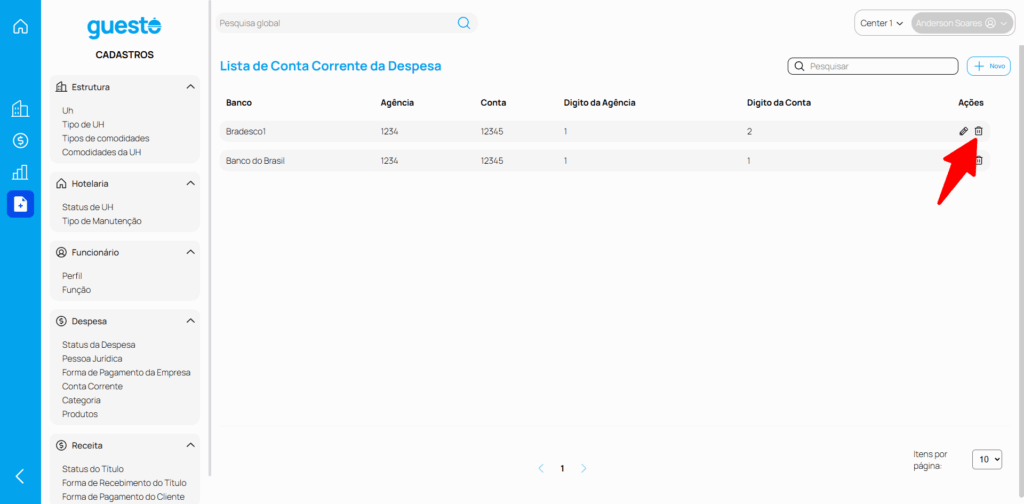Viewport: 1024px width, 504px height.
Task: Collapse the Despesa section
Action: (x=190, y=321)
